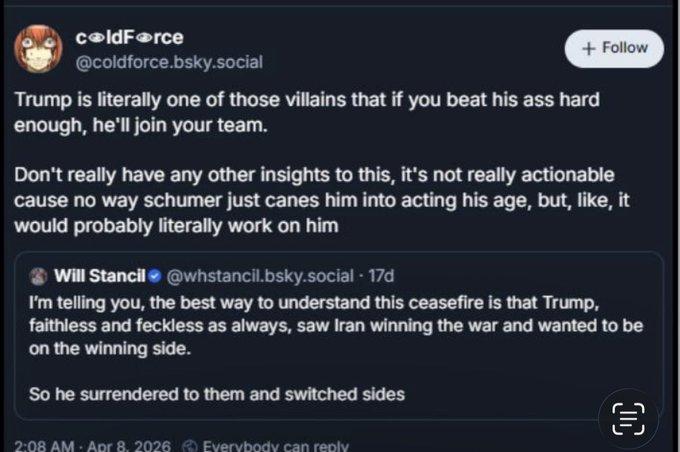Follow the coldforce account
Viewport: 680px width, 452px height.
pos(613,48)
